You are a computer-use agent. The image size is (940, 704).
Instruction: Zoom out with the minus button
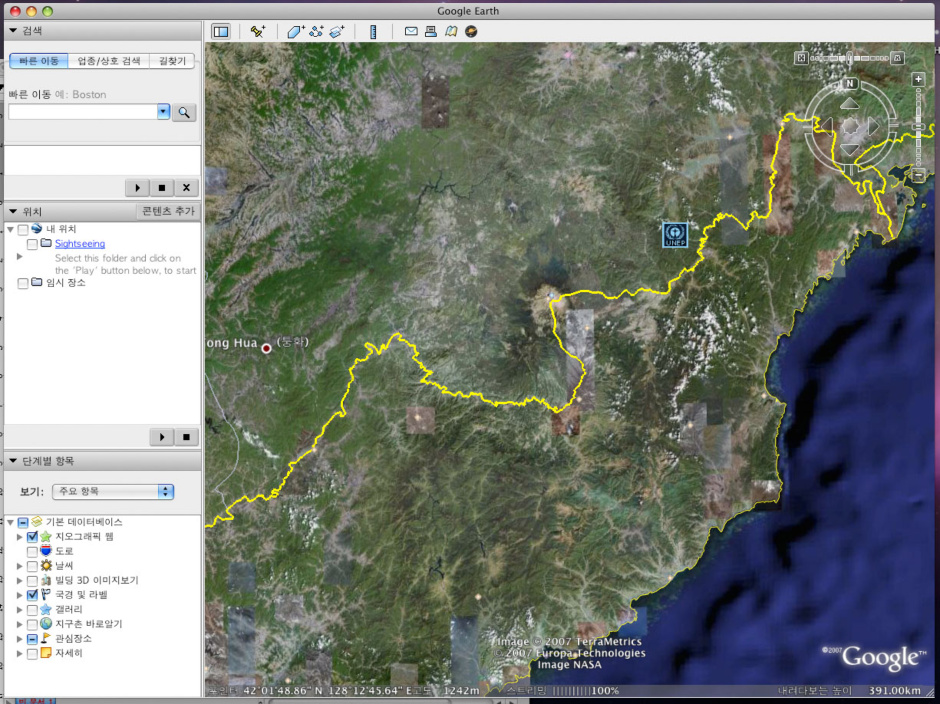918,175
